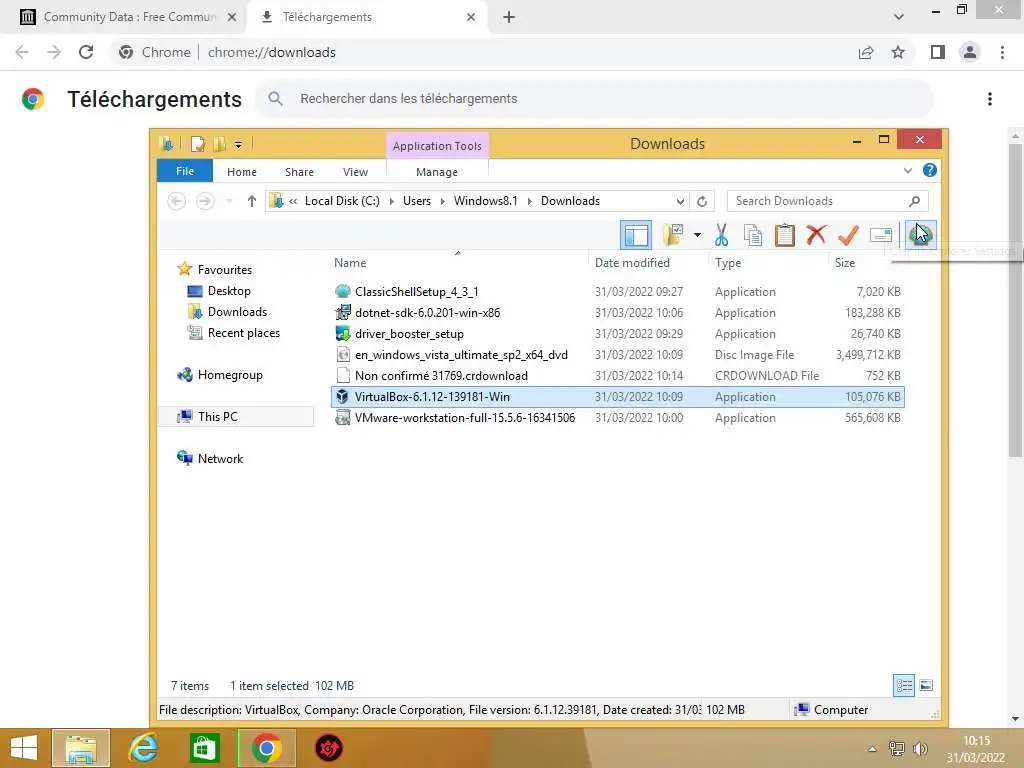
Task: Click the Windows Start button
Action: click(x=24, y=748)
